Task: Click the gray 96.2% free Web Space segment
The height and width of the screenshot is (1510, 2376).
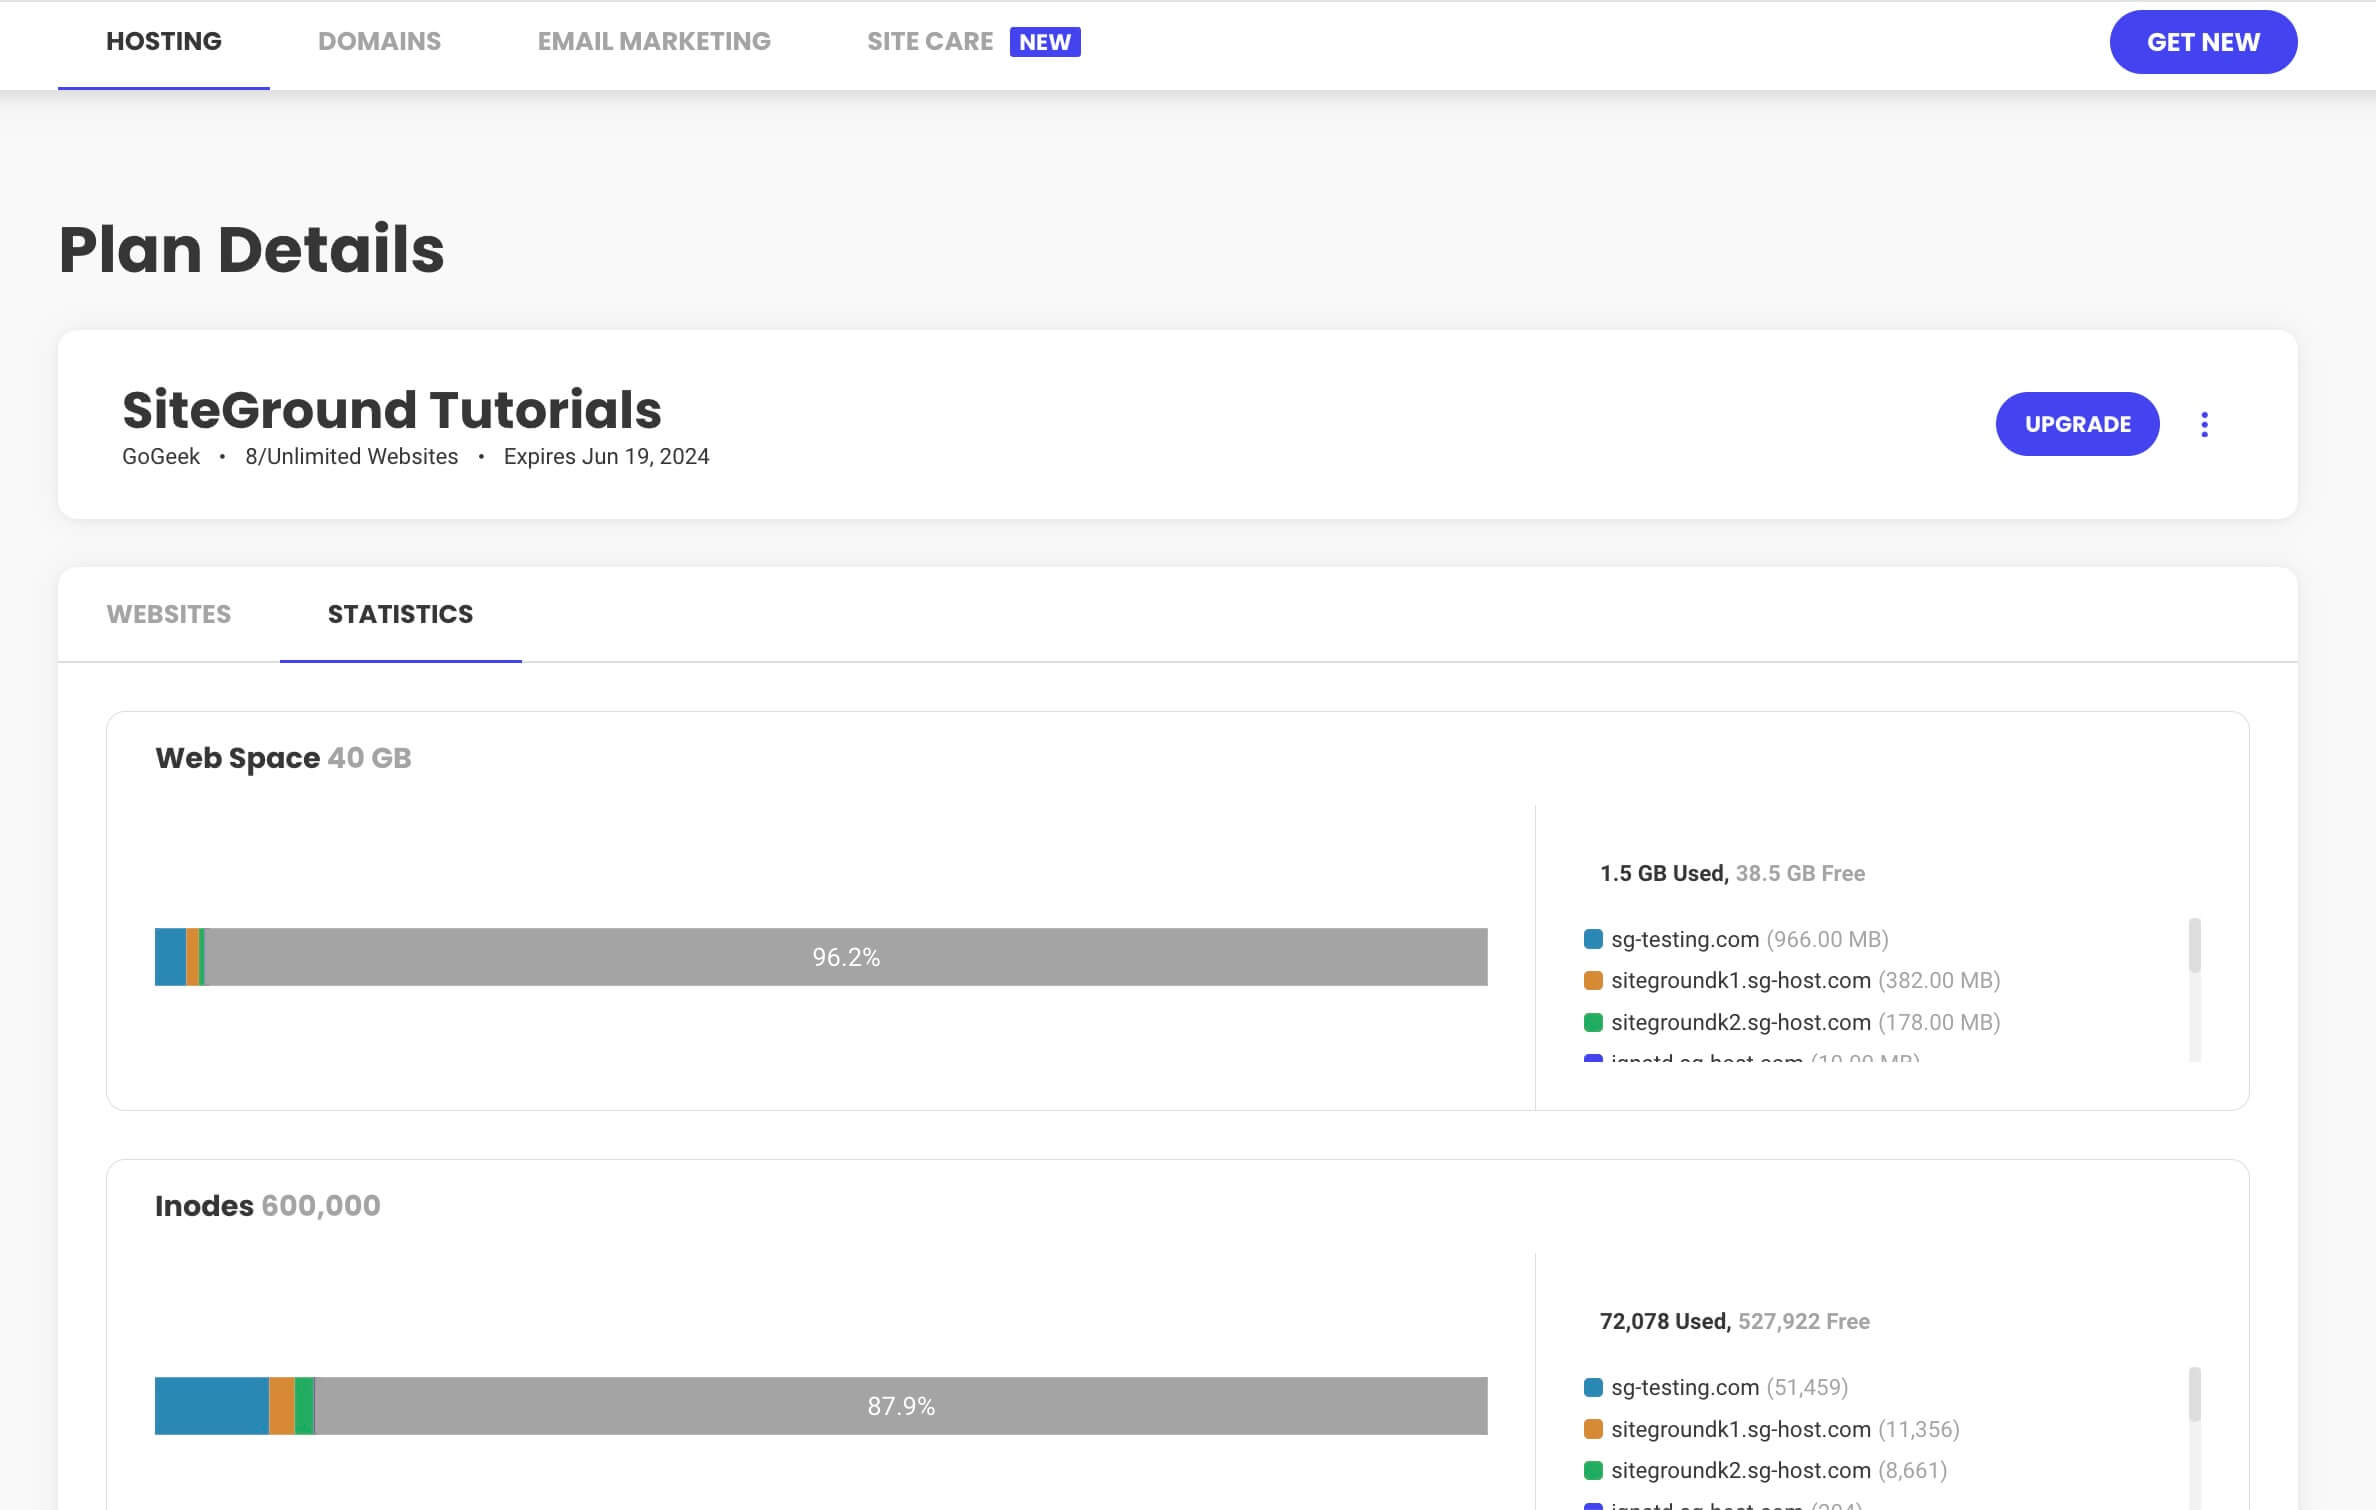Action: pyautogui.click(x=846, y=957)
